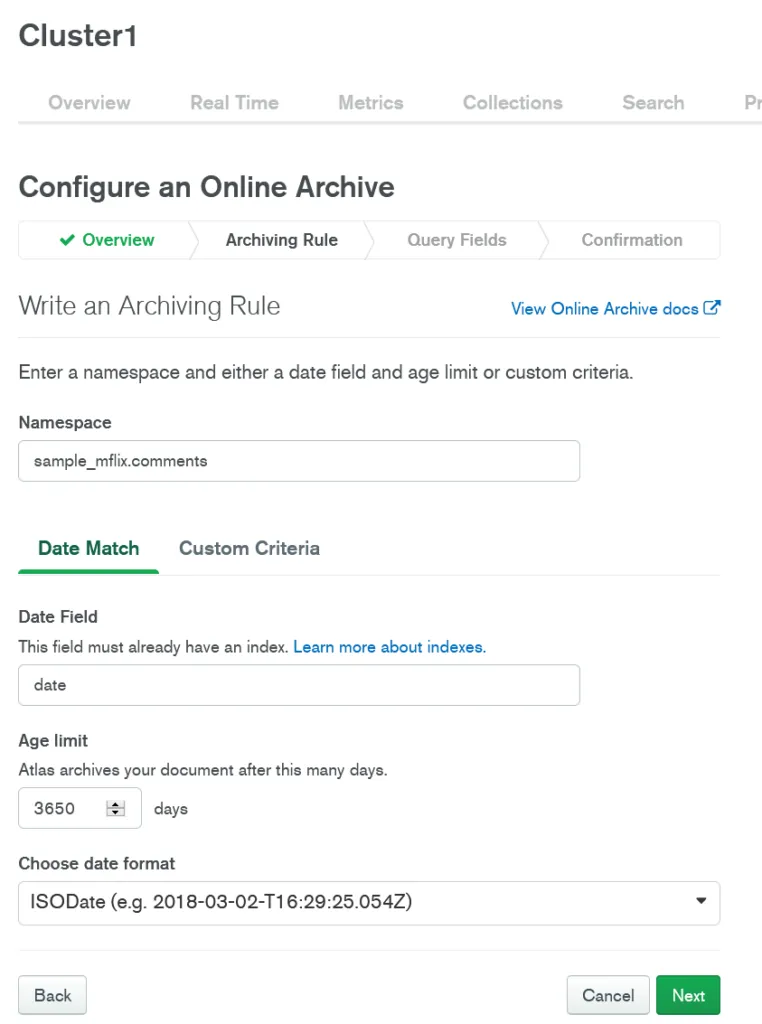Open the Real Time tab
The height and width of the screenshot is (1024, 762).
click(x=234, y=103)
